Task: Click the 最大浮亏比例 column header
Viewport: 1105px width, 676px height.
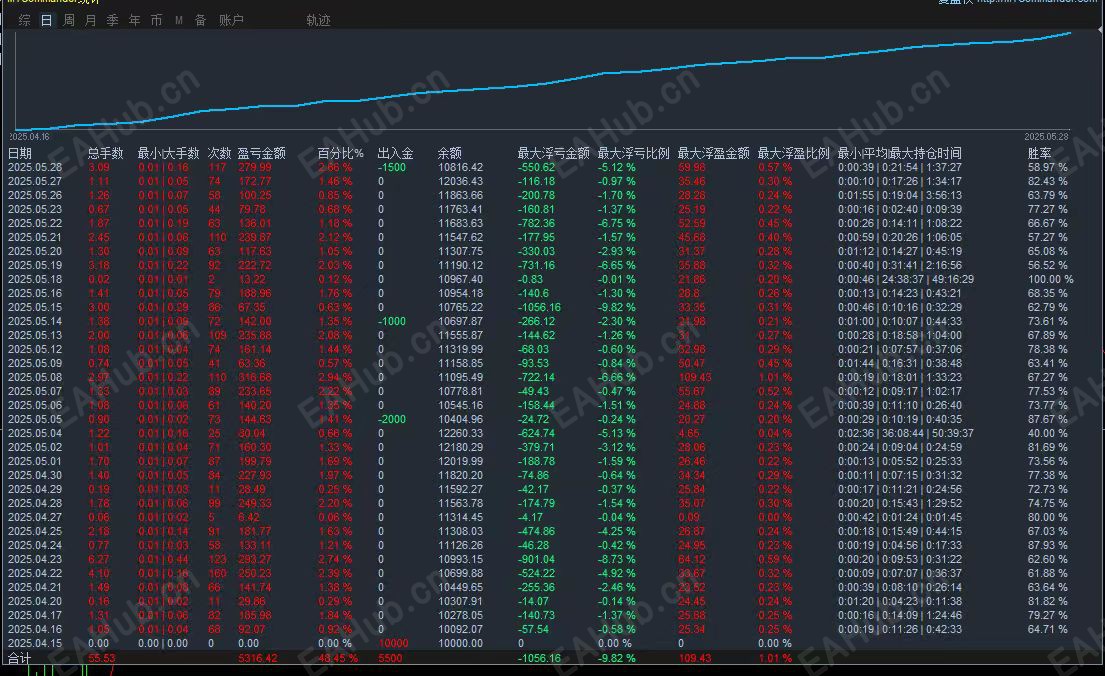Action: tap(634, 153)
